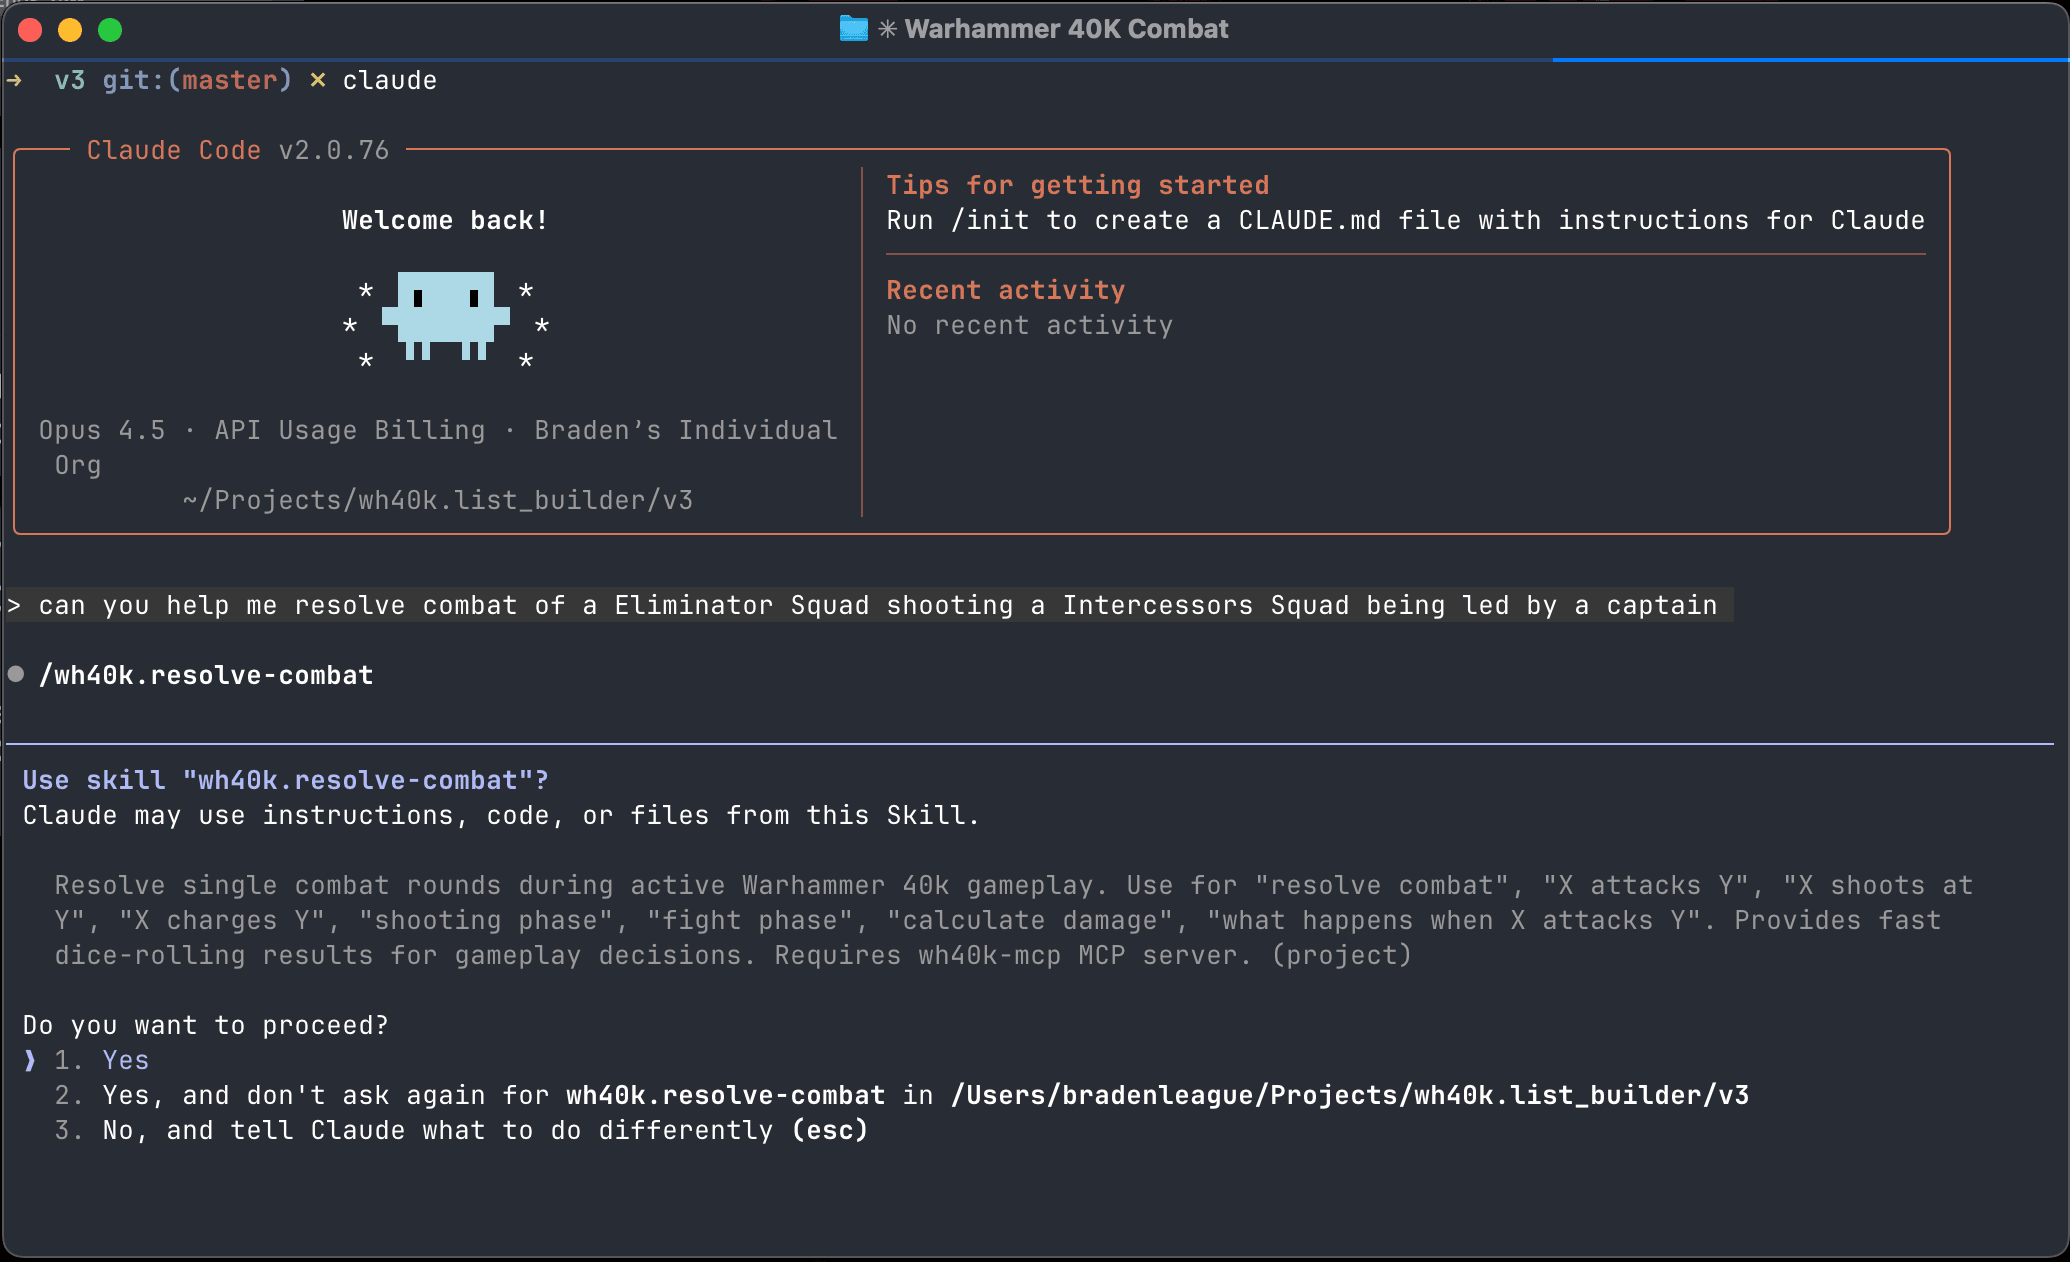2070x1262 pixels.
Task: Select option 1 Yes to proceed
Action: point(125,1060)
